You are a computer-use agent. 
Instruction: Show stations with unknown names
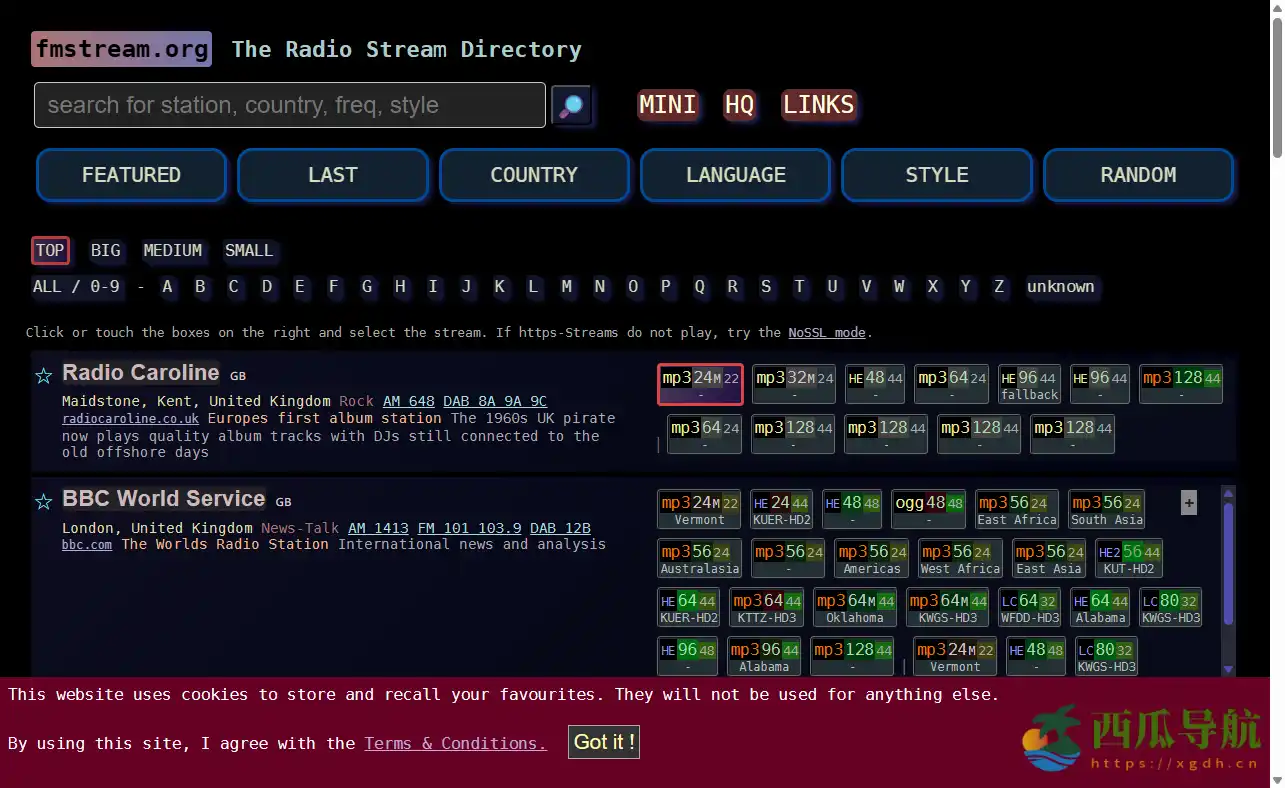pos(1060,287)
